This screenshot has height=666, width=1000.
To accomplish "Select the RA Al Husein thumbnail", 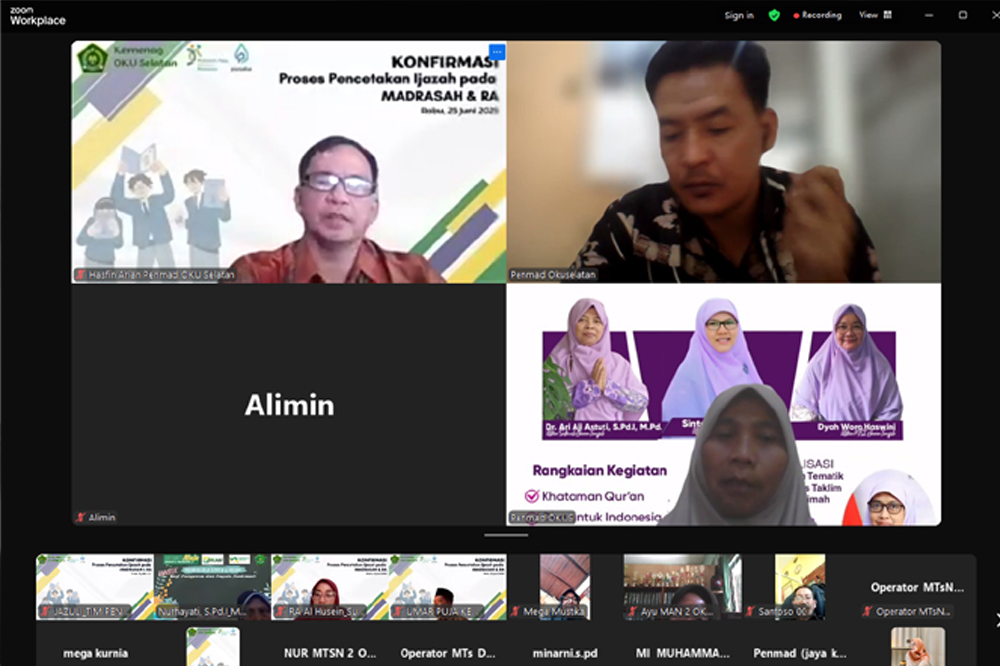I will point(330,587).
